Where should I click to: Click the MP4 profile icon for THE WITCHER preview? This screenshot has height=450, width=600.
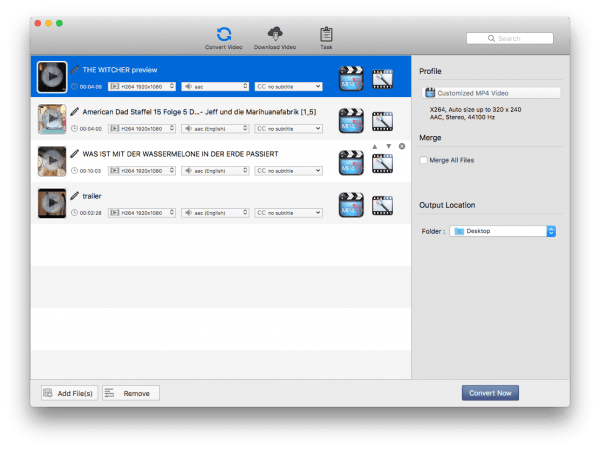(x=350, y=78)
